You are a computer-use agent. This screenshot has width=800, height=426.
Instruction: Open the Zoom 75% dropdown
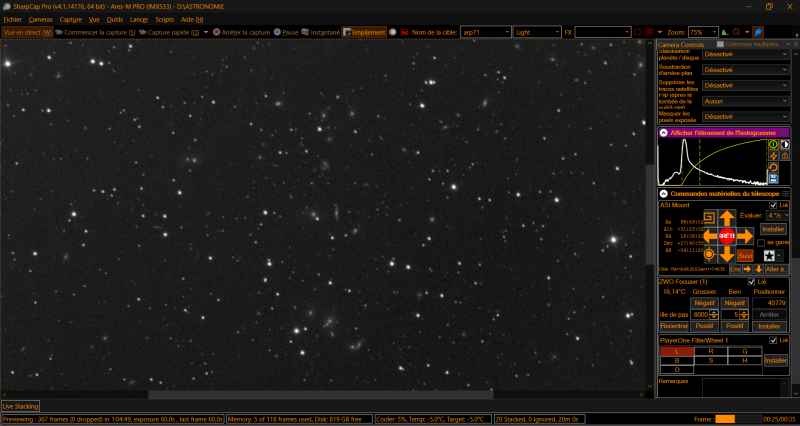click(703, 32)
